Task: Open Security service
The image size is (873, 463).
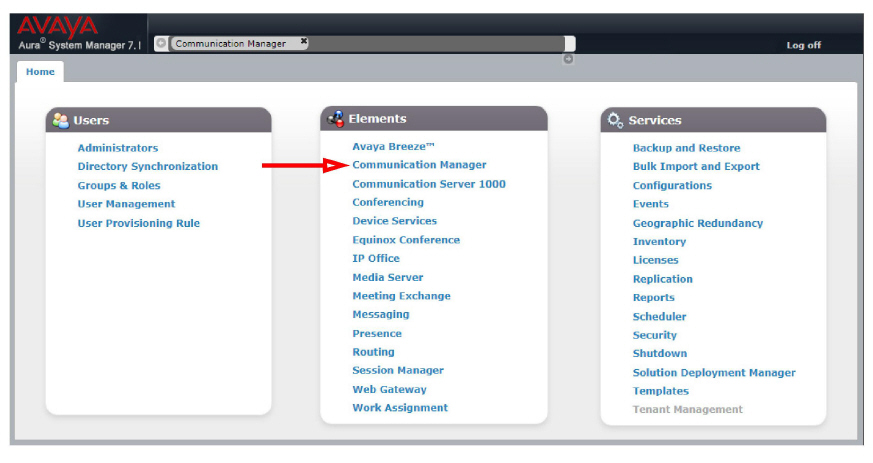Action: pyautogui.click(x=655, y=335)
